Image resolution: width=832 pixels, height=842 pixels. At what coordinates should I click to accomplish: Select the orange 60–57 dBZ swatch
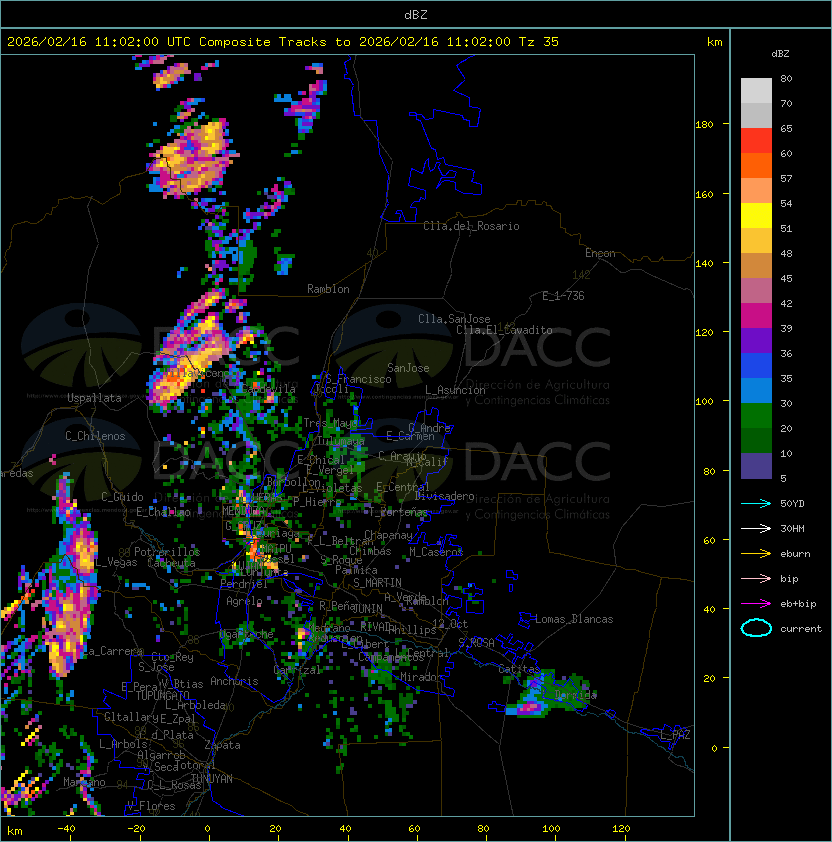click(x=756, y=166)
